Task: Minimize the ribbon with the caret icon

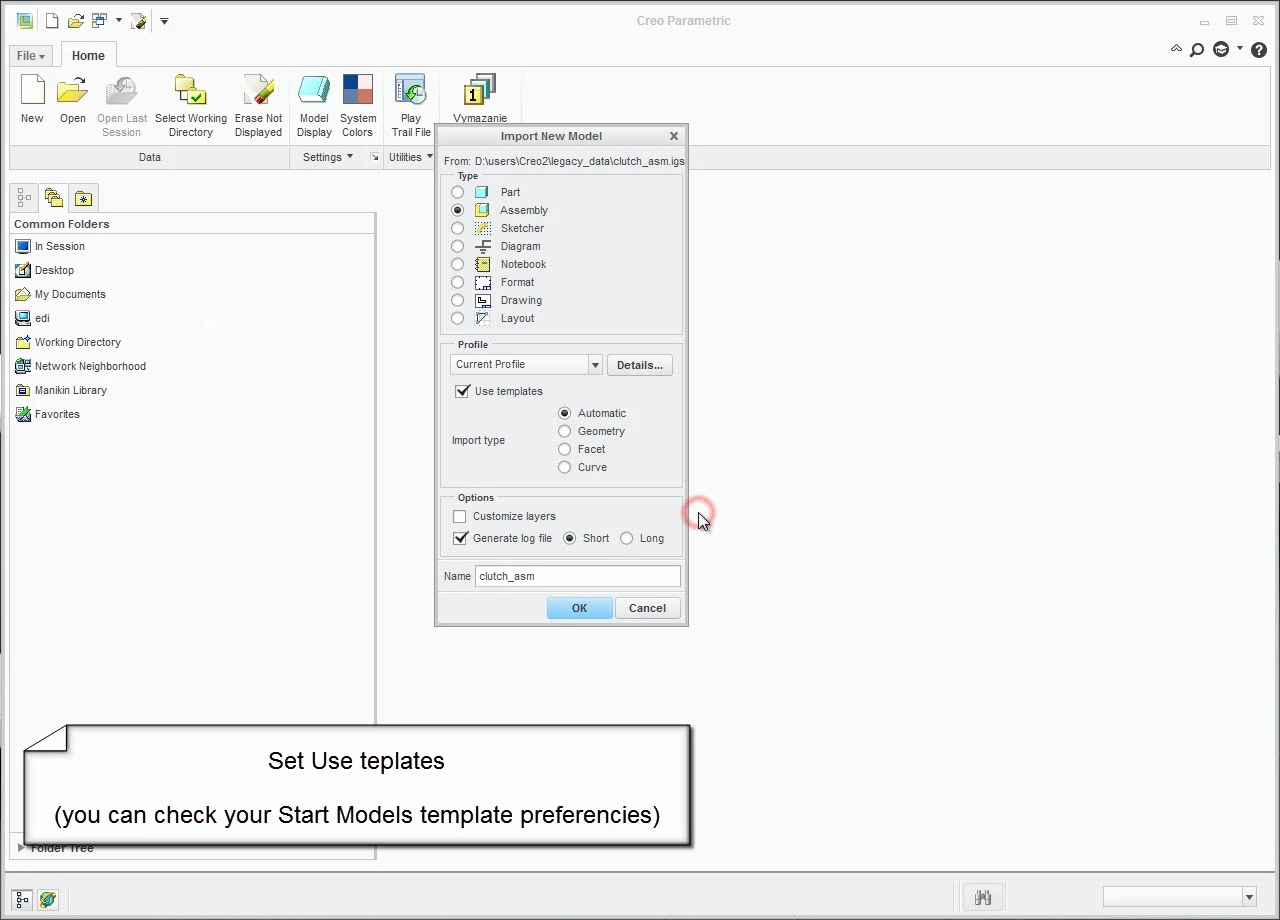Action: tap(1176, 49)
